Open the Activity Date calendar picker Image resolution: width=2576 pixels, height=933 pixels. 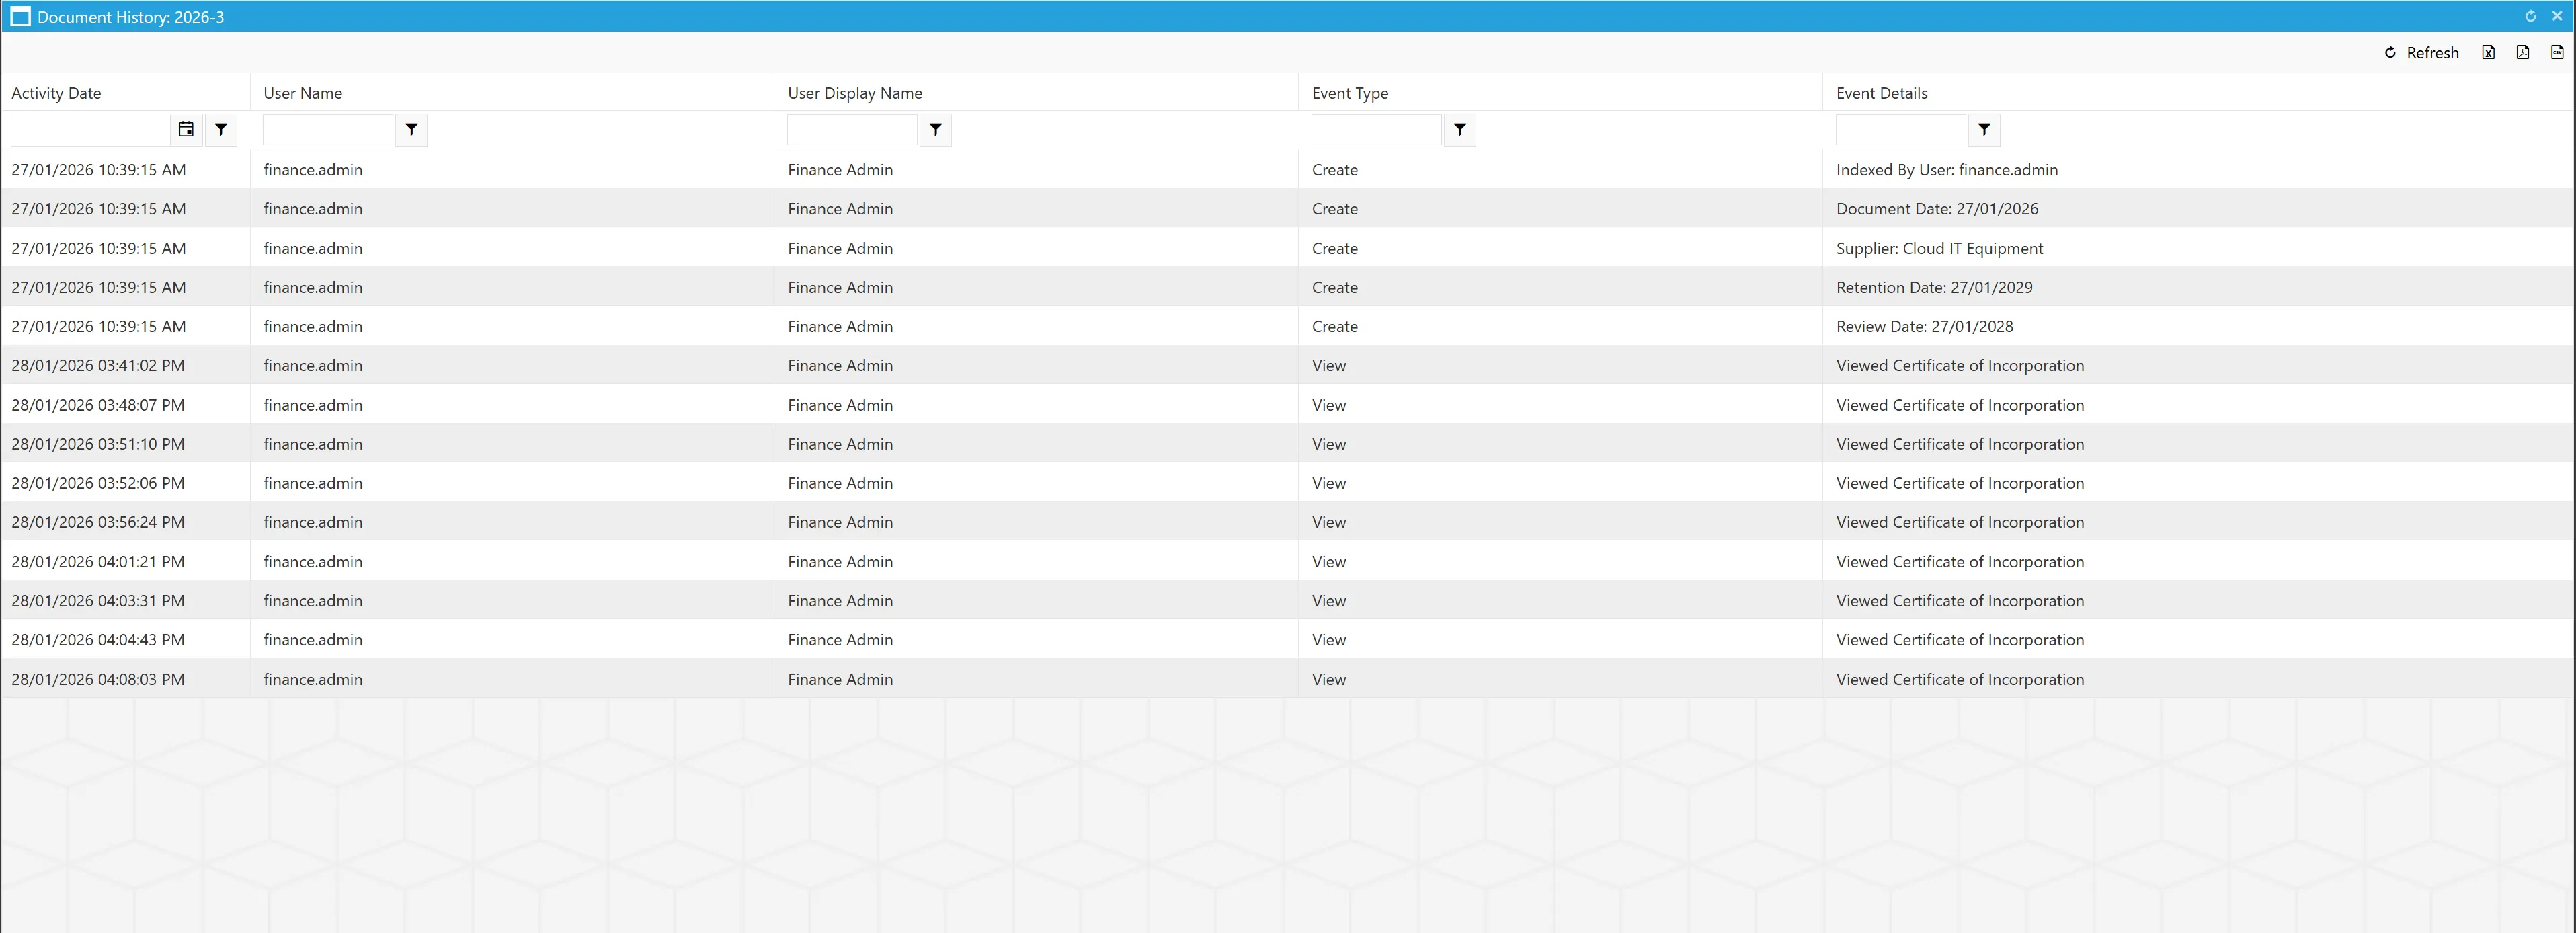point(186,130)
